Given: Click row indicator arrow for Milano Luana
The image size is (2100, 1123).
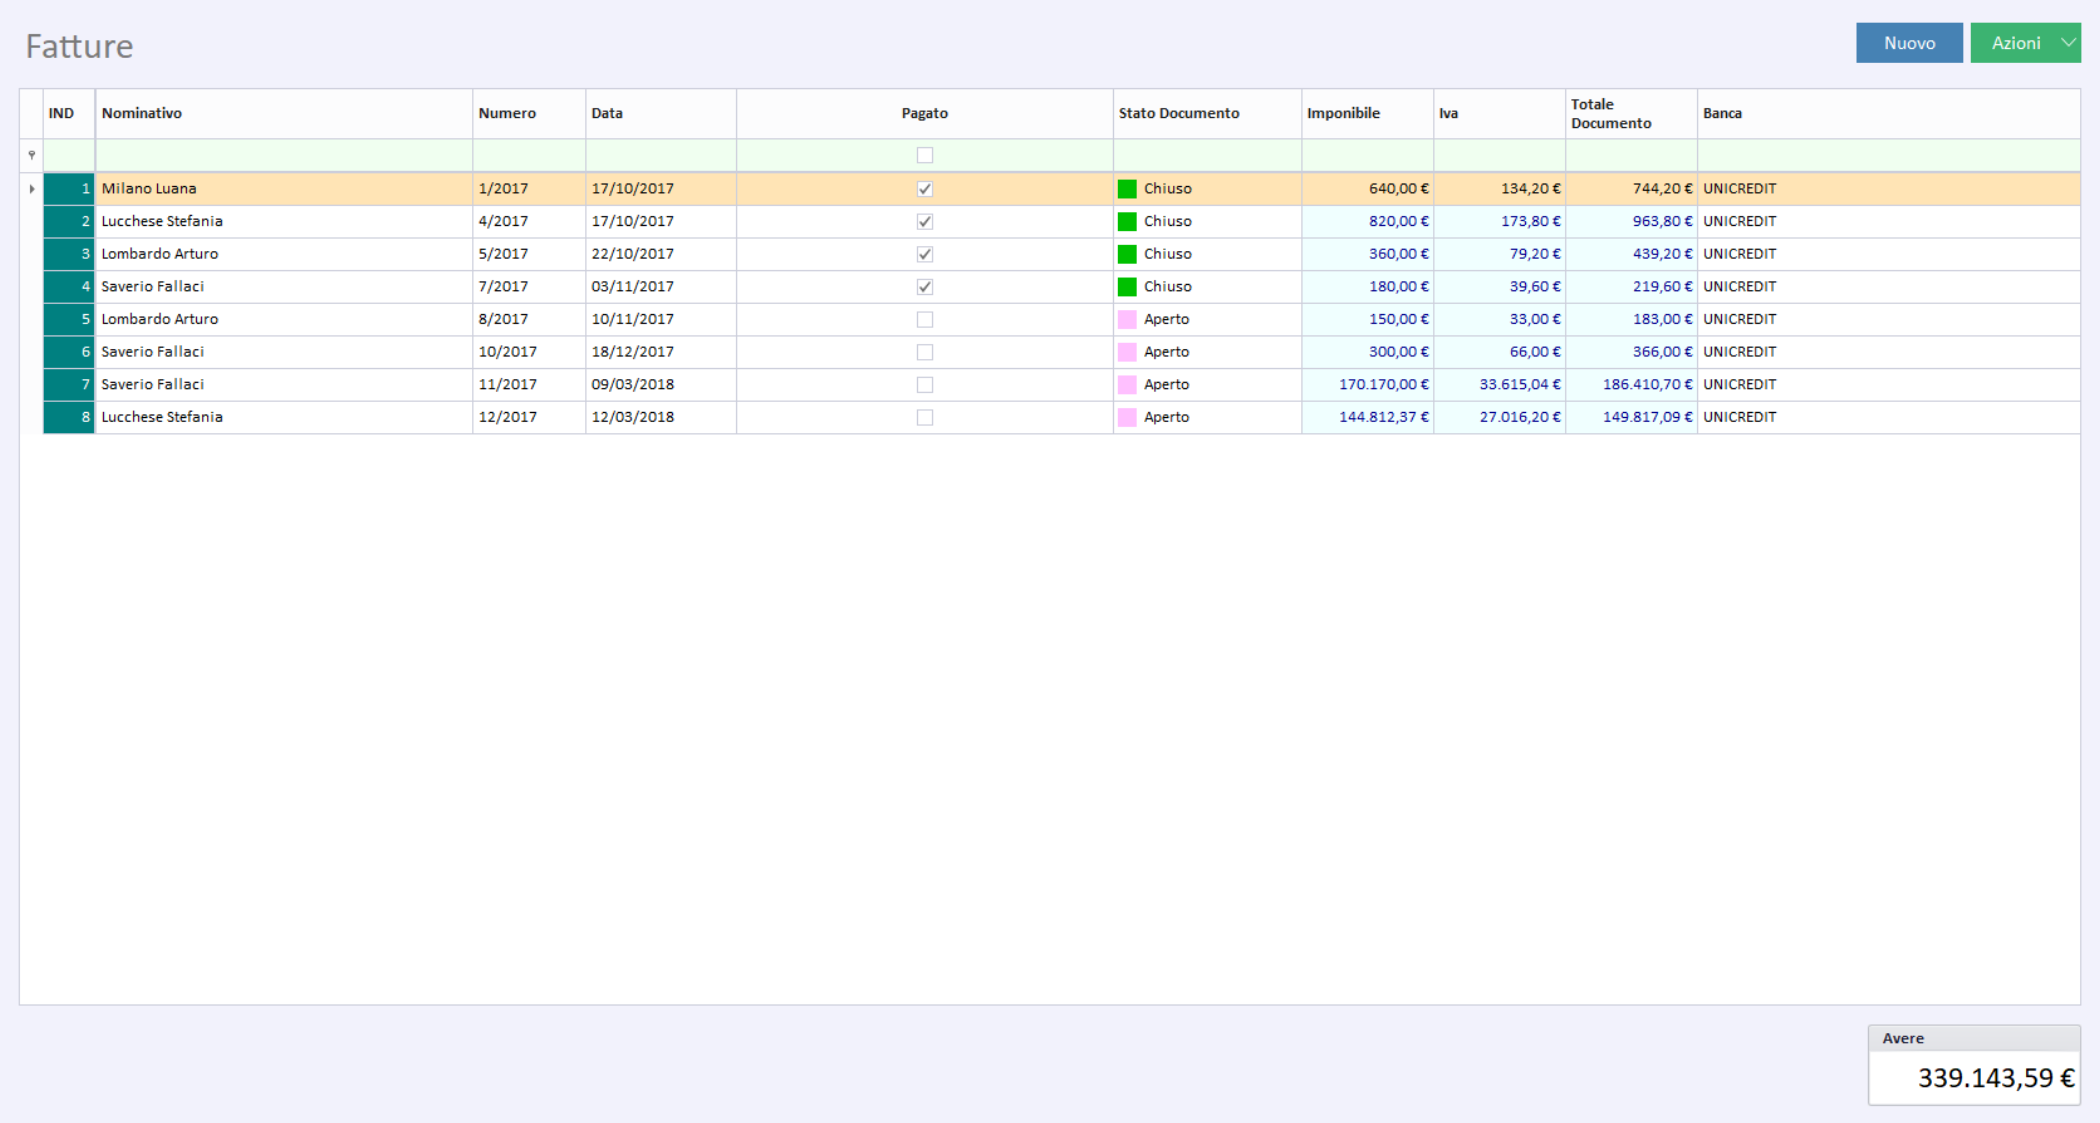Looking at the screenshot, I should pyautogui.click(x=32, y=189).
